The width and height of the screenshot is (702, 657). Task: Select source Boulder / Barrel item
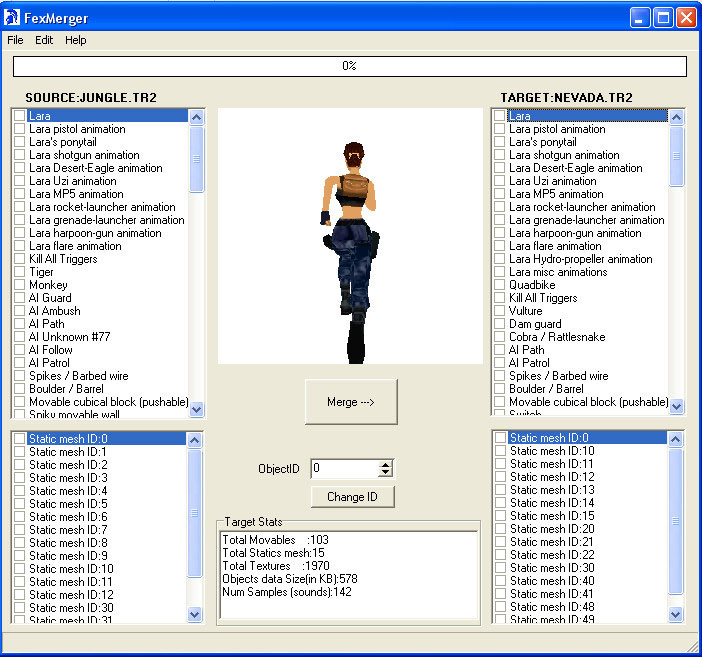pos(66,389)
